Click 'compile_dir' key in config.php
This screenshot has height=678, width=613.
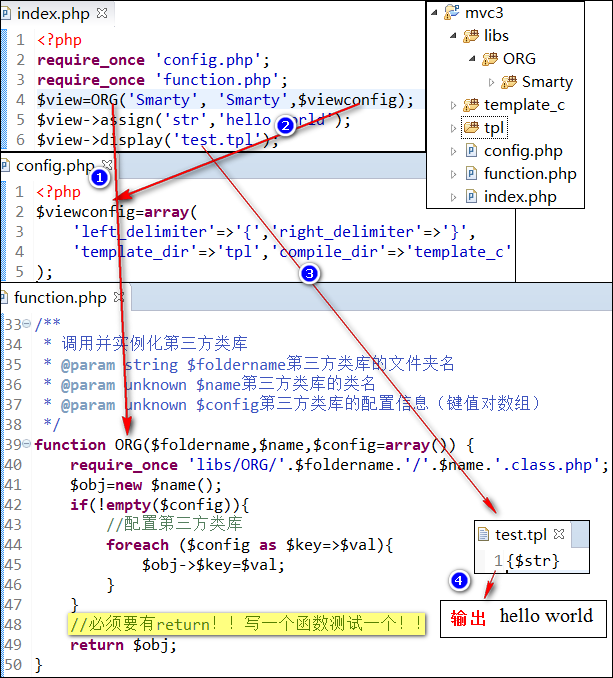pos(328,252)
